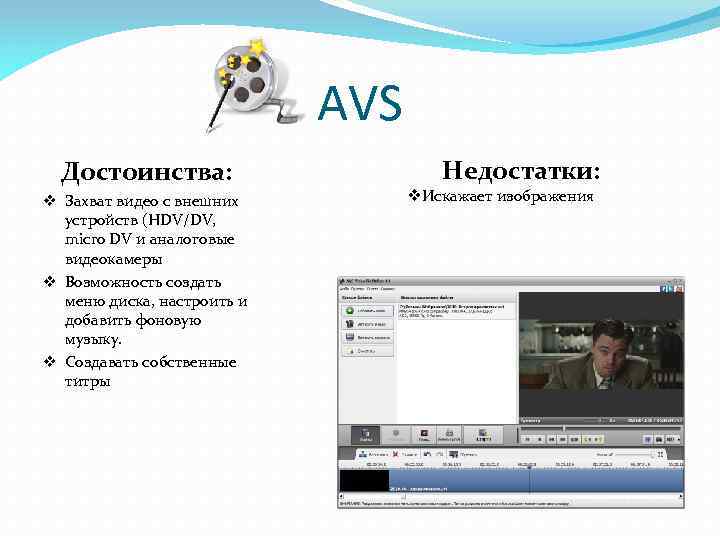The width and height of the screenshot is (720, 540).
Task: Select the highlighted Files tab in central toolbar
Action: pos(366,435)
